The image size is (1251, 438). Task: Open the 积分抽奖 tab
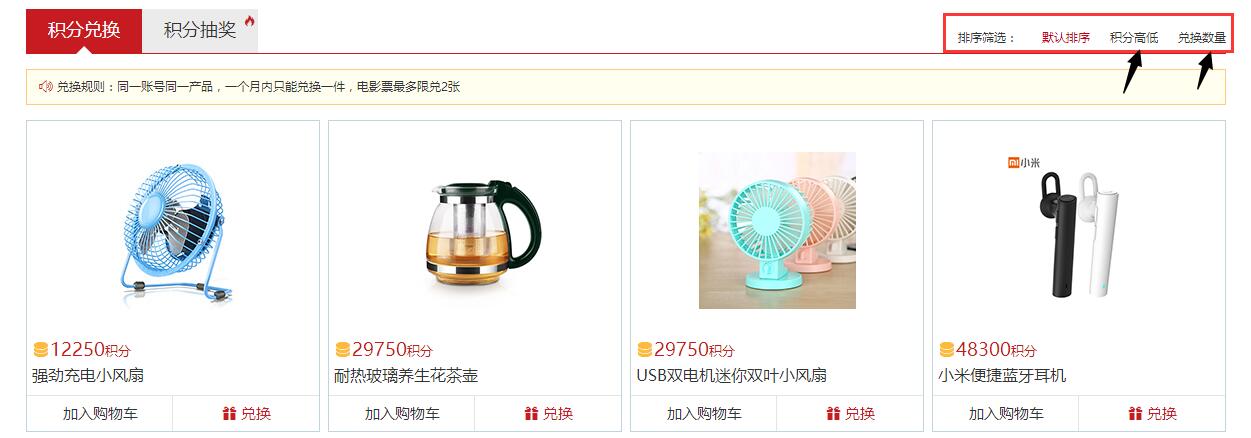coord(200,30)
